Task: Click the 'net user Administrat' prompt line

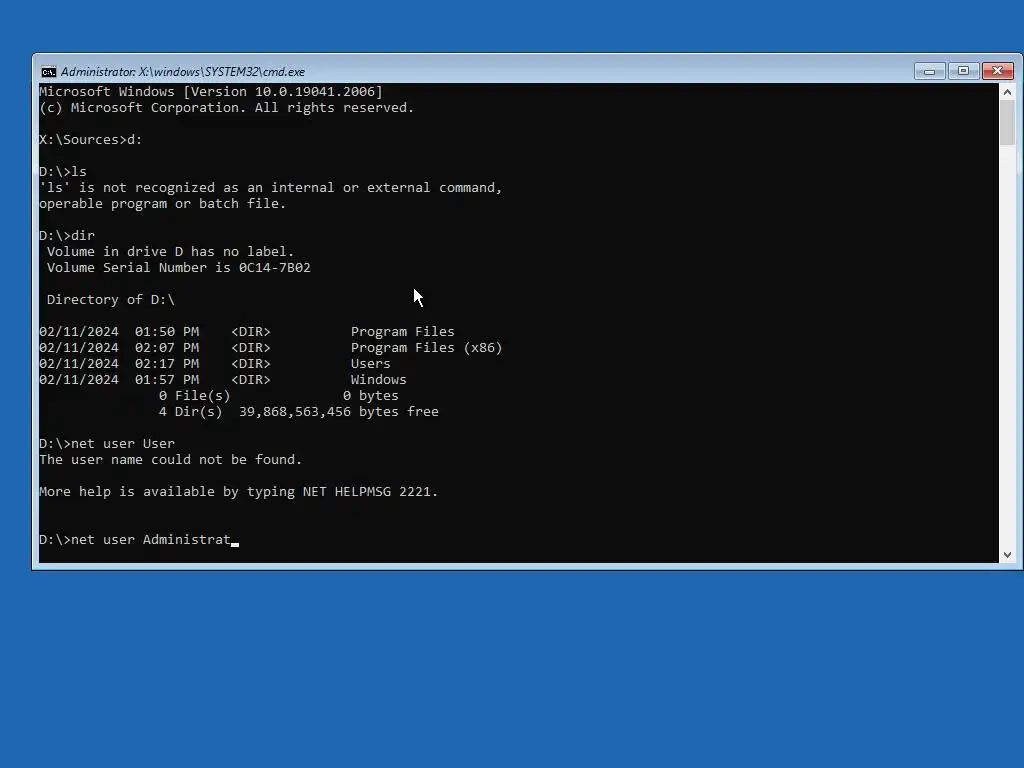Action: point(139,540)
